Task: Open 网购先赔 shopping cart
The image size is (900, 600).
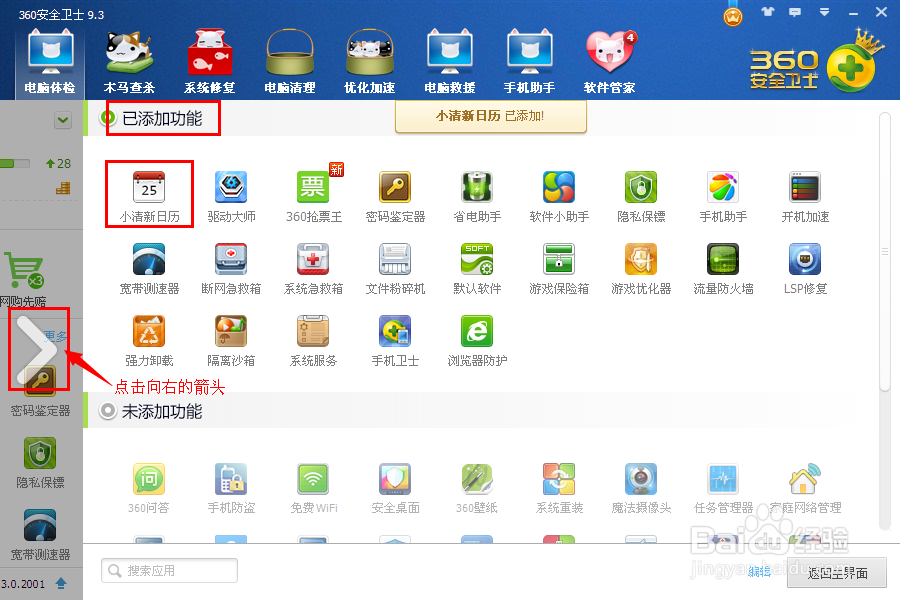Action: pos(24,280)
